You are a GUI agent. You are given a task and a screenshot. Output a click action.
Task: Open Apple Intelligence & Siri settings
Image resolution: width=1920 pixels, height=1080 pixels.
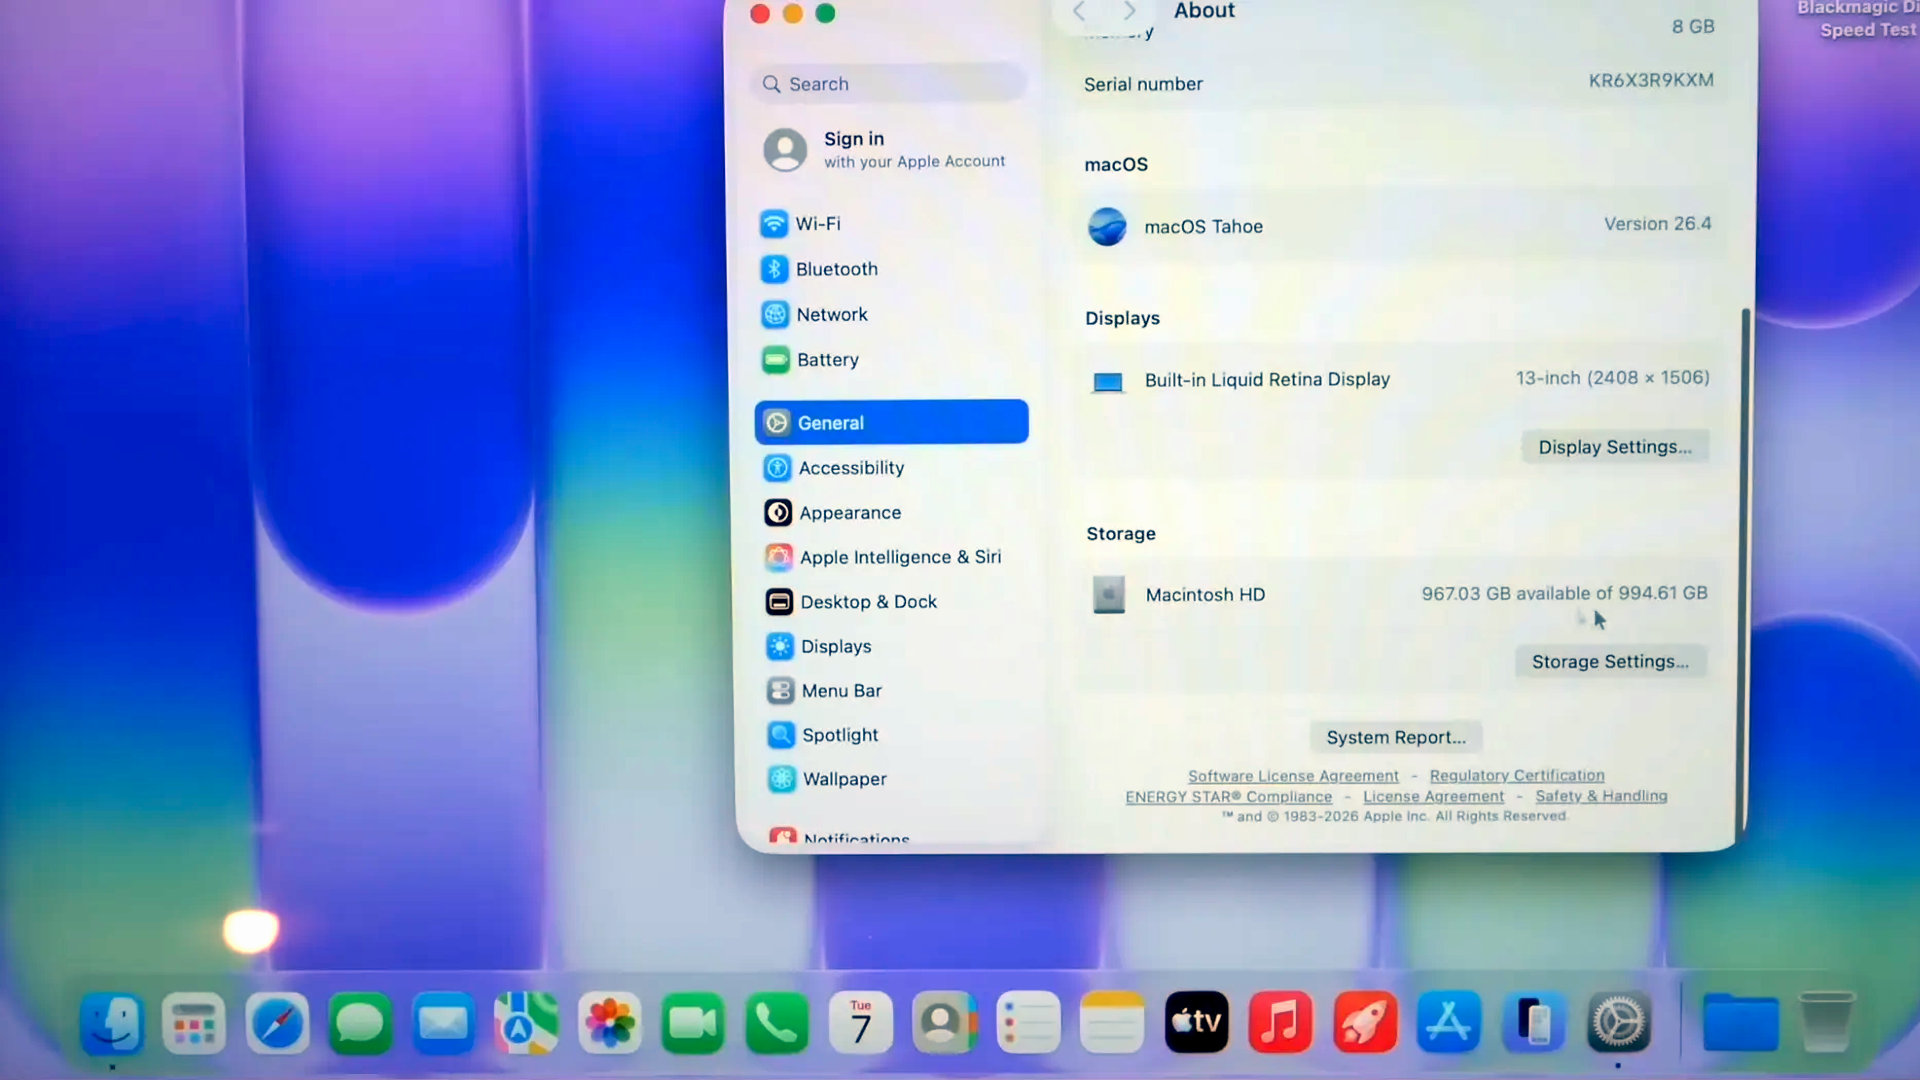coord(899,557)
